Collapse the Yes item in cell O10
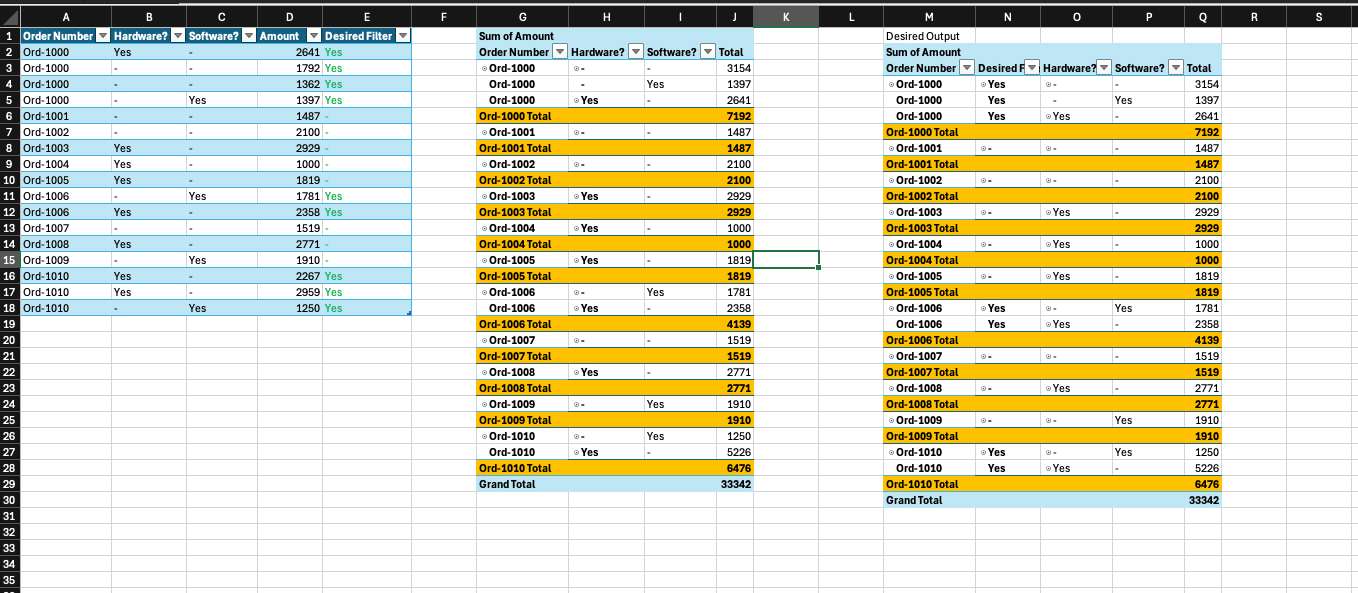The width and height of the screenshot is (1358, 593). [1047, 212]
